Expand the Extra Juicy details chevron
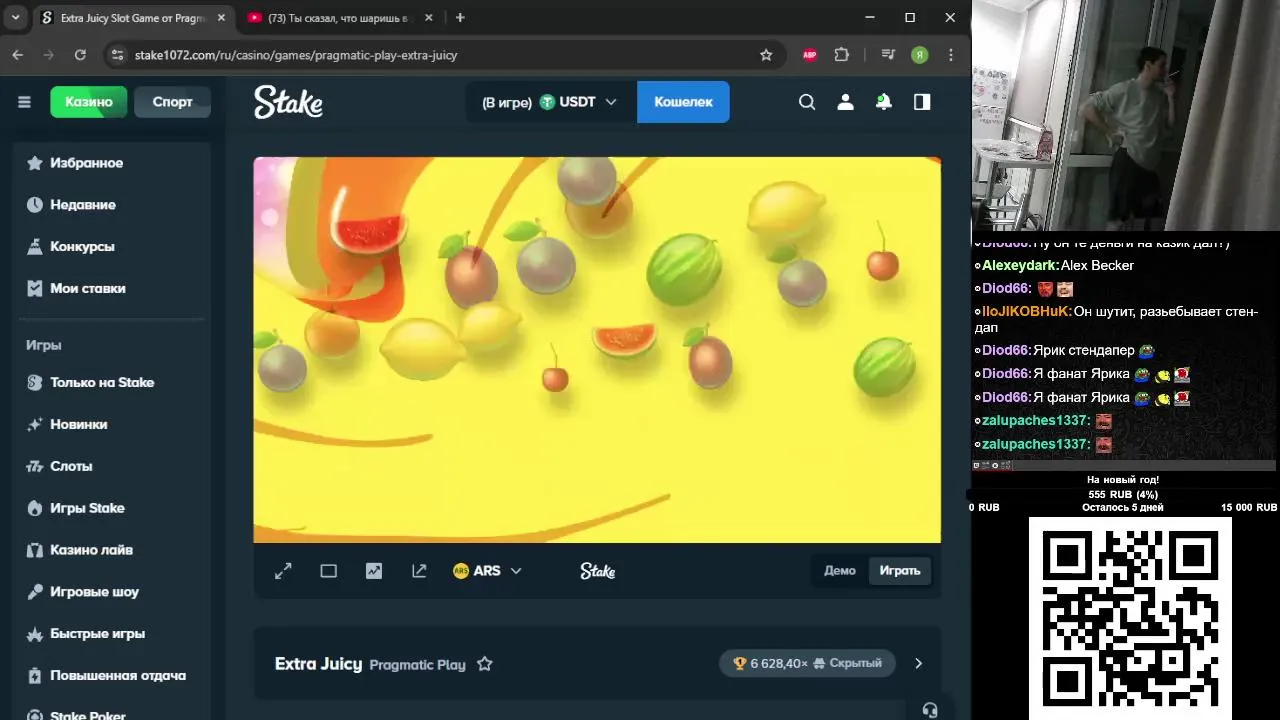This screenshot has width=1280, height=720. [x=918, y=664]
